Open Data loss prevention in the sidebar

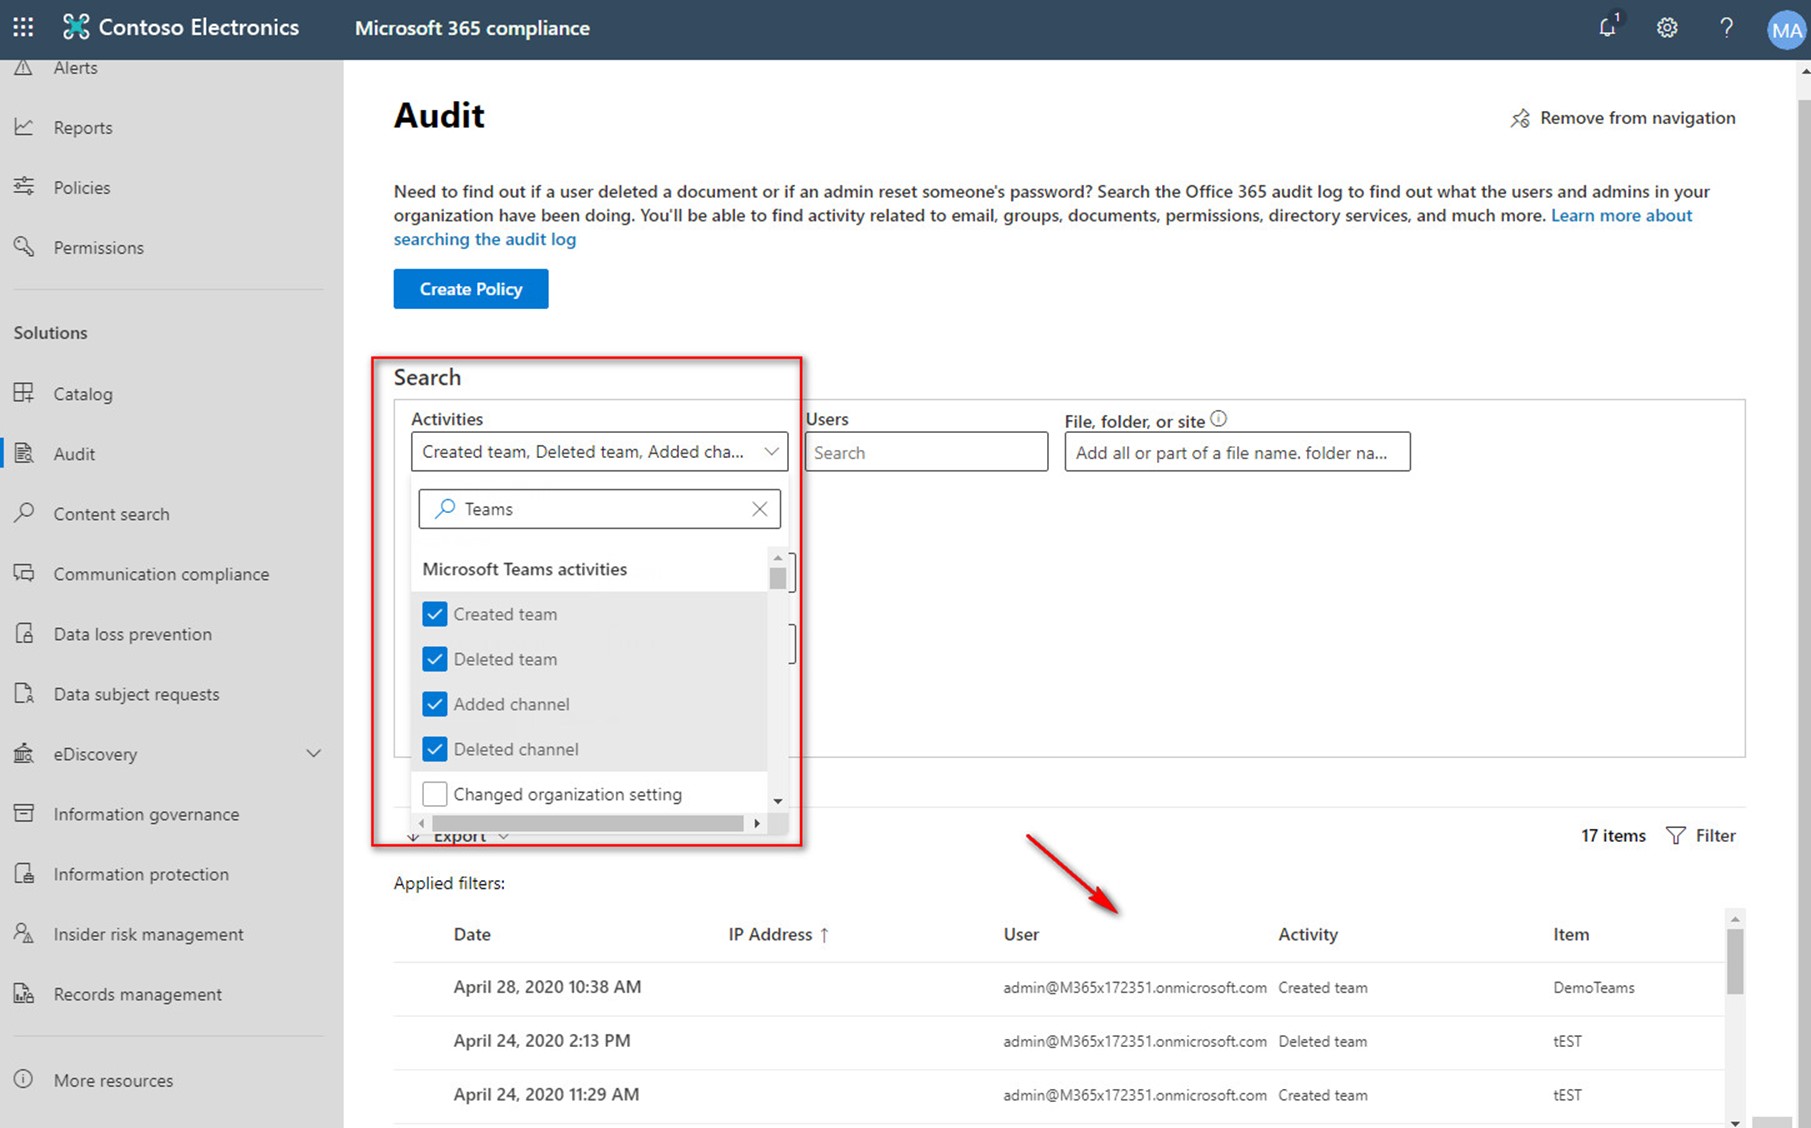tap(133, 634)
